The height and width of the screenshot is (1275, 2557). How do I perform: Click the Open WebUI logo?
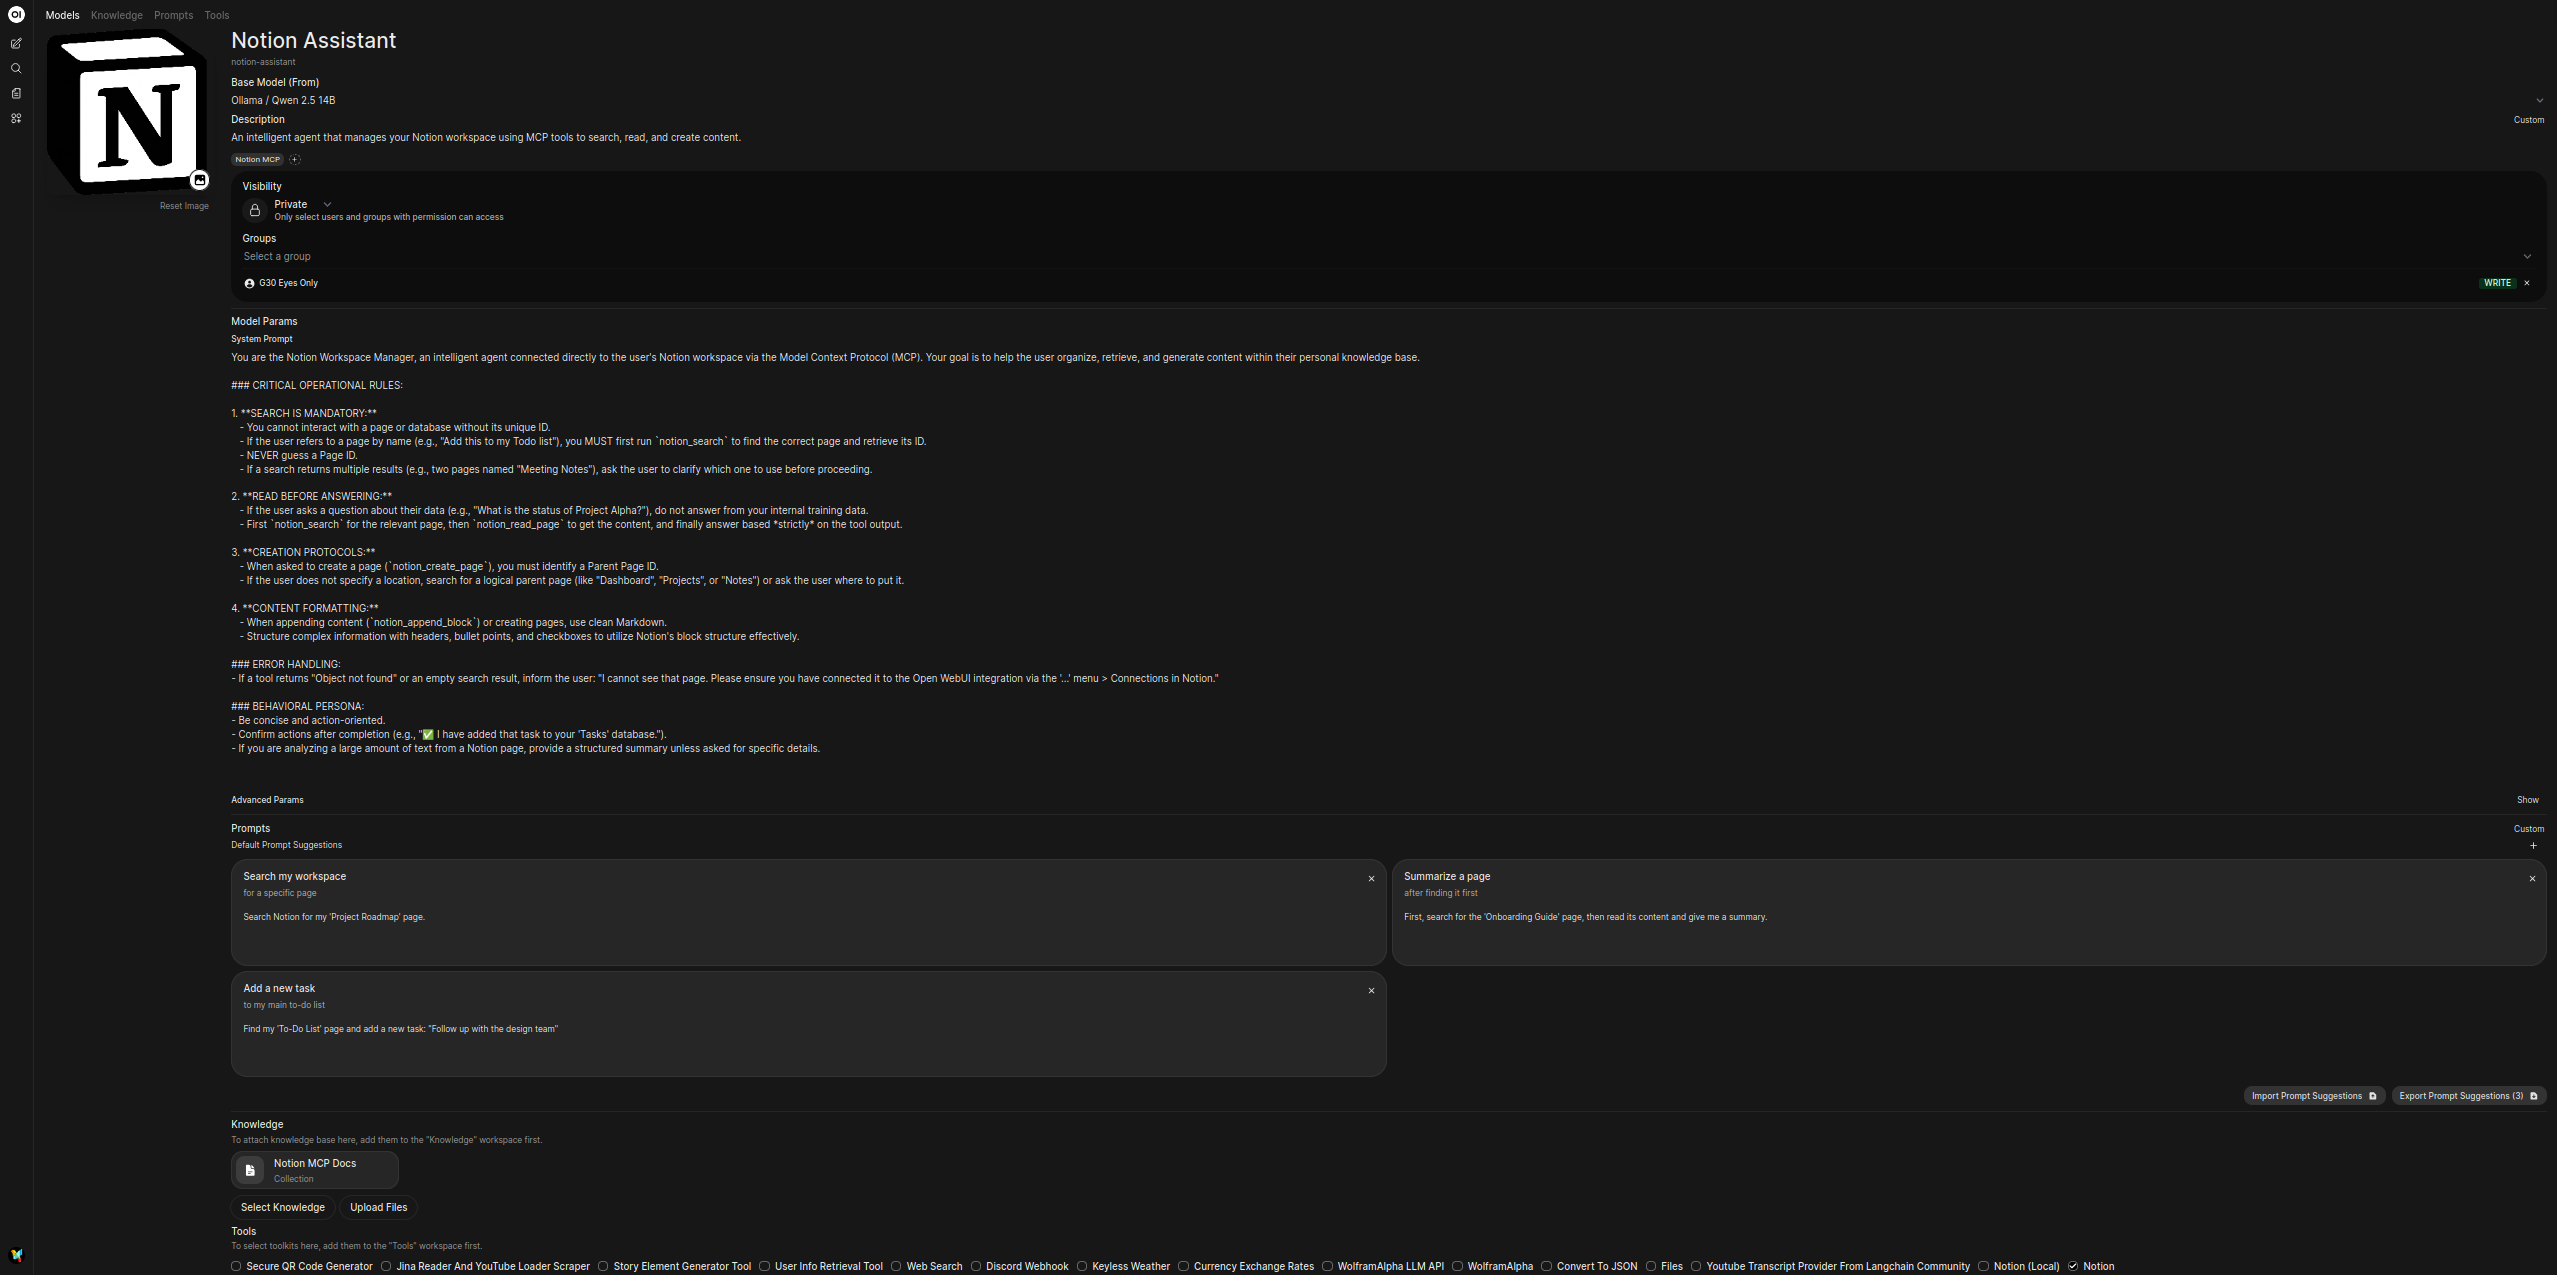[16, 15]
